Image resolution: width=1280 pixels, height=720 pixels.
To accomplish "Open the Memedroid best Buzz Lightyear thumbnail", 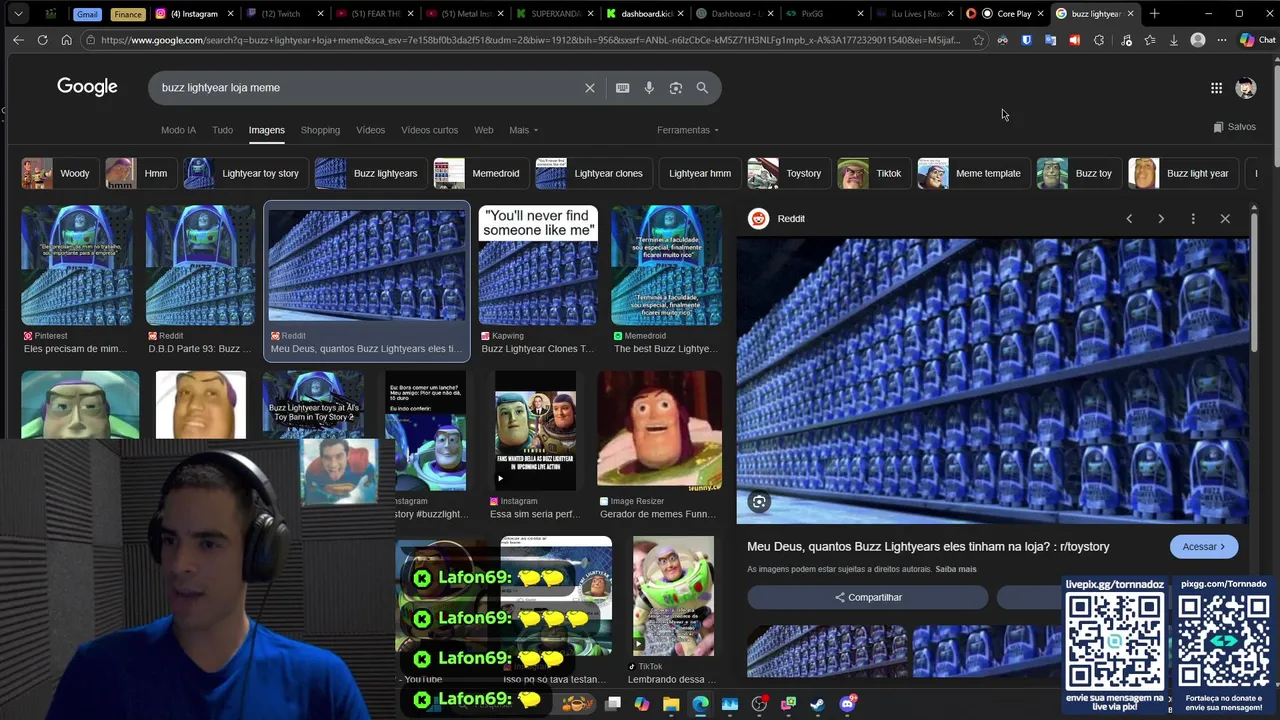I will coord(666,265).
